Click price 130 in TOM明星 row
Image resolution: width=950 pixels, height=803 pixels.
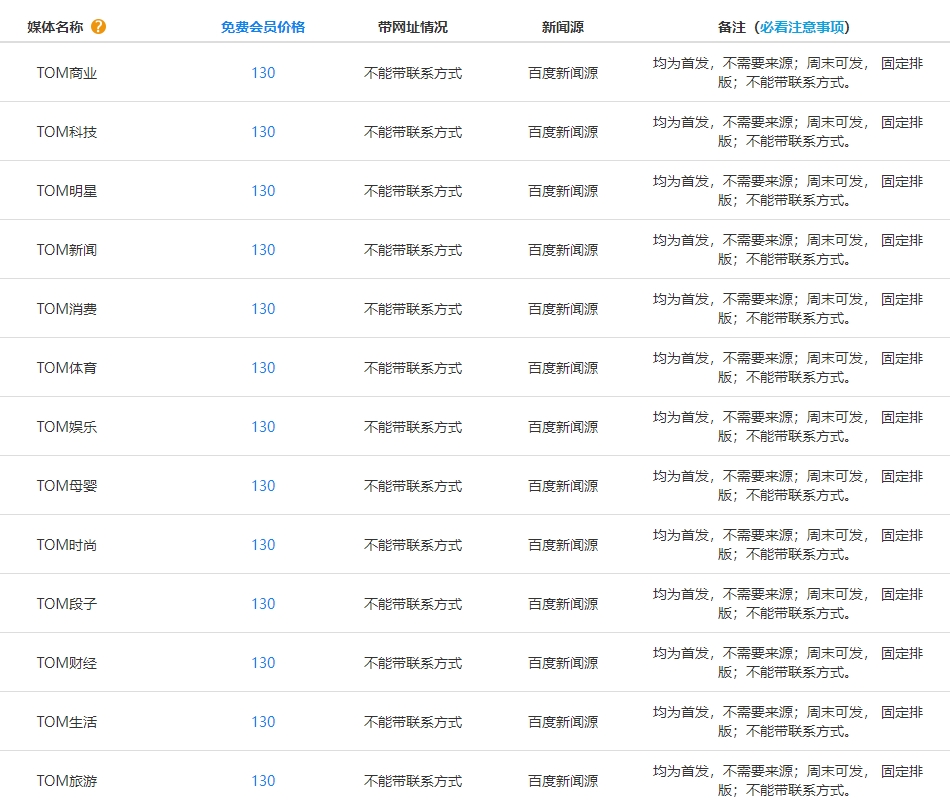[263, 191]
